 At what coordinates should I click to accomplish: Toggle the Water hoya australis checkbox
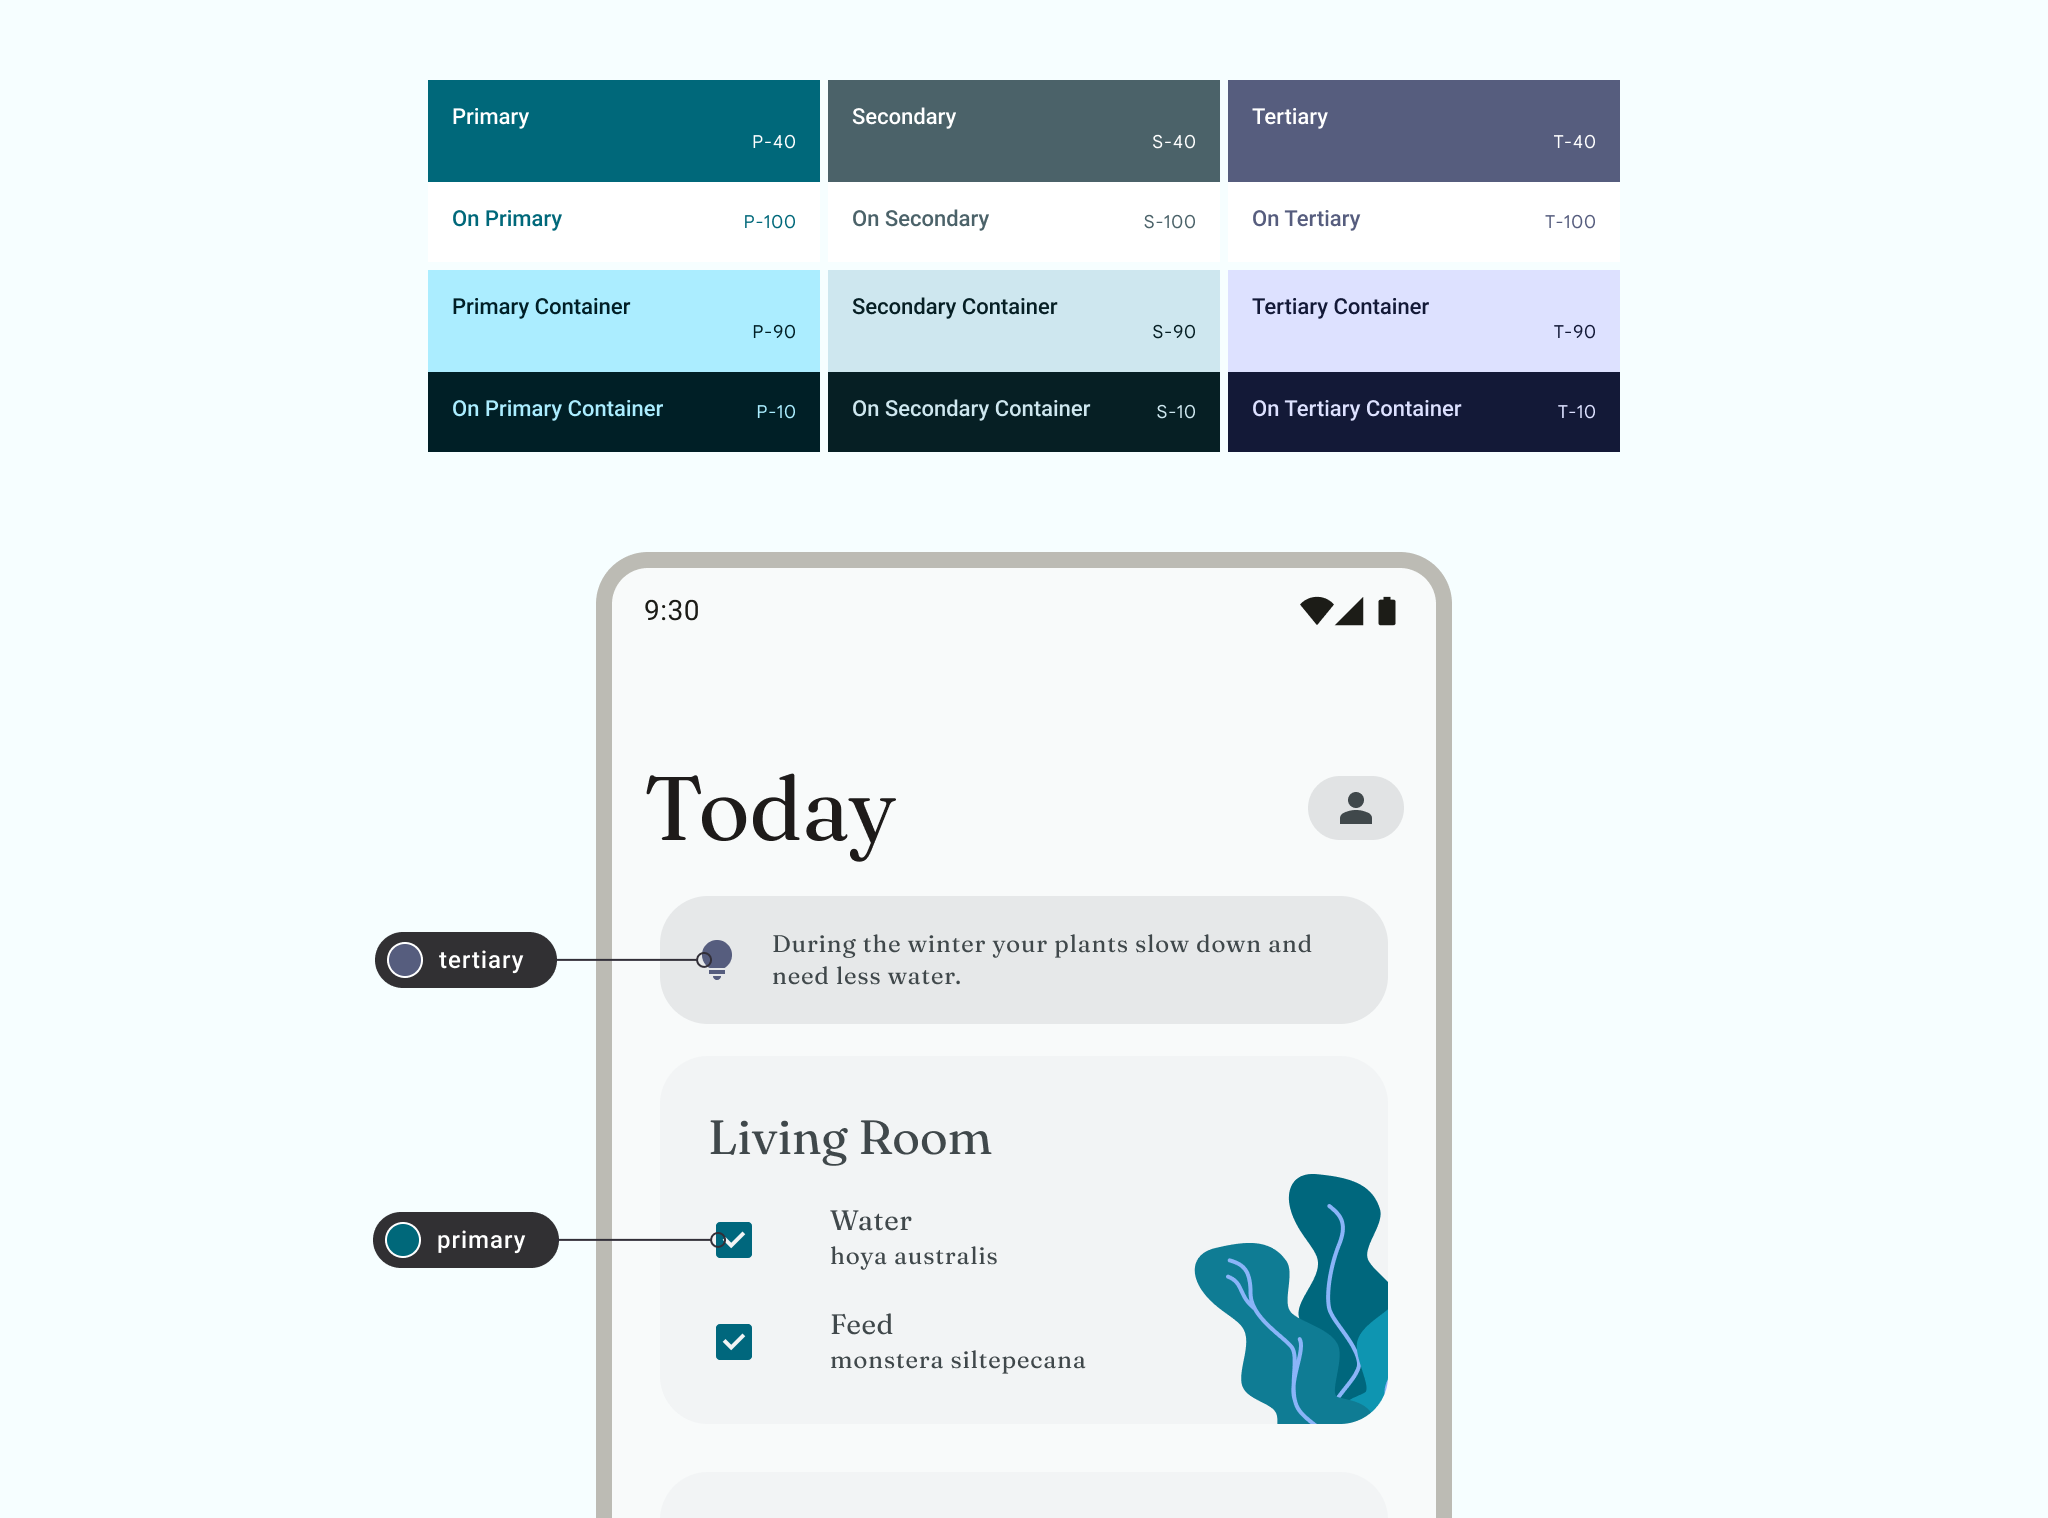732,1237
